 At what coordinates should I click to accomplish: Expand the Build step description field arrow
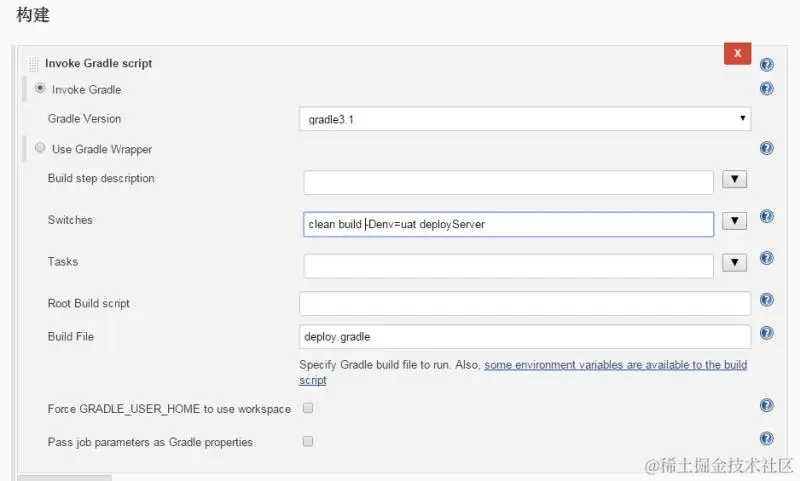(x=735, y=179)
